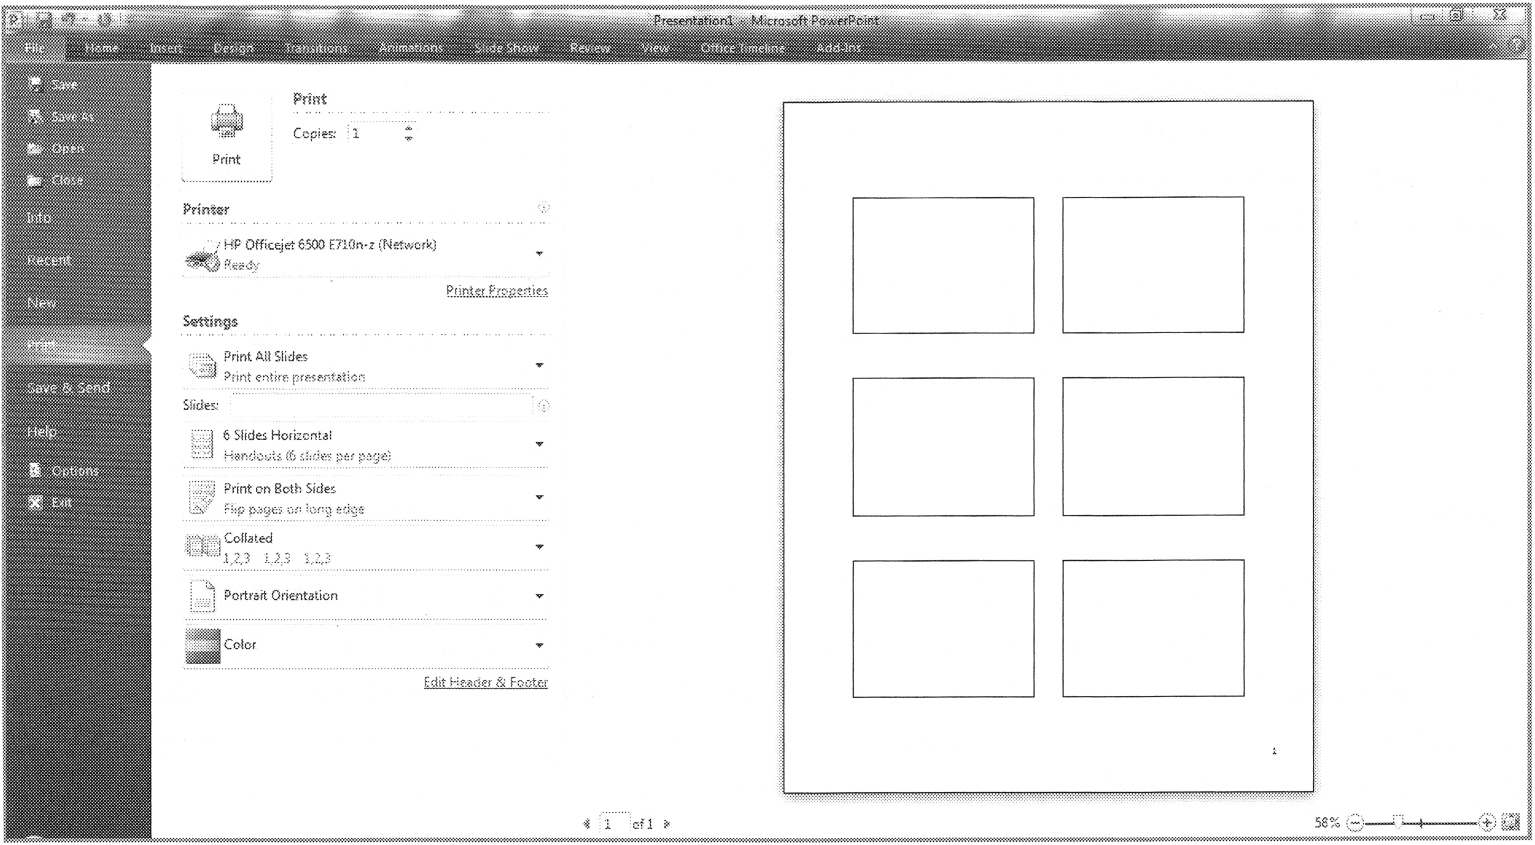Open the File tab
The image size is (1535, 845).
(x=35, y=48)
